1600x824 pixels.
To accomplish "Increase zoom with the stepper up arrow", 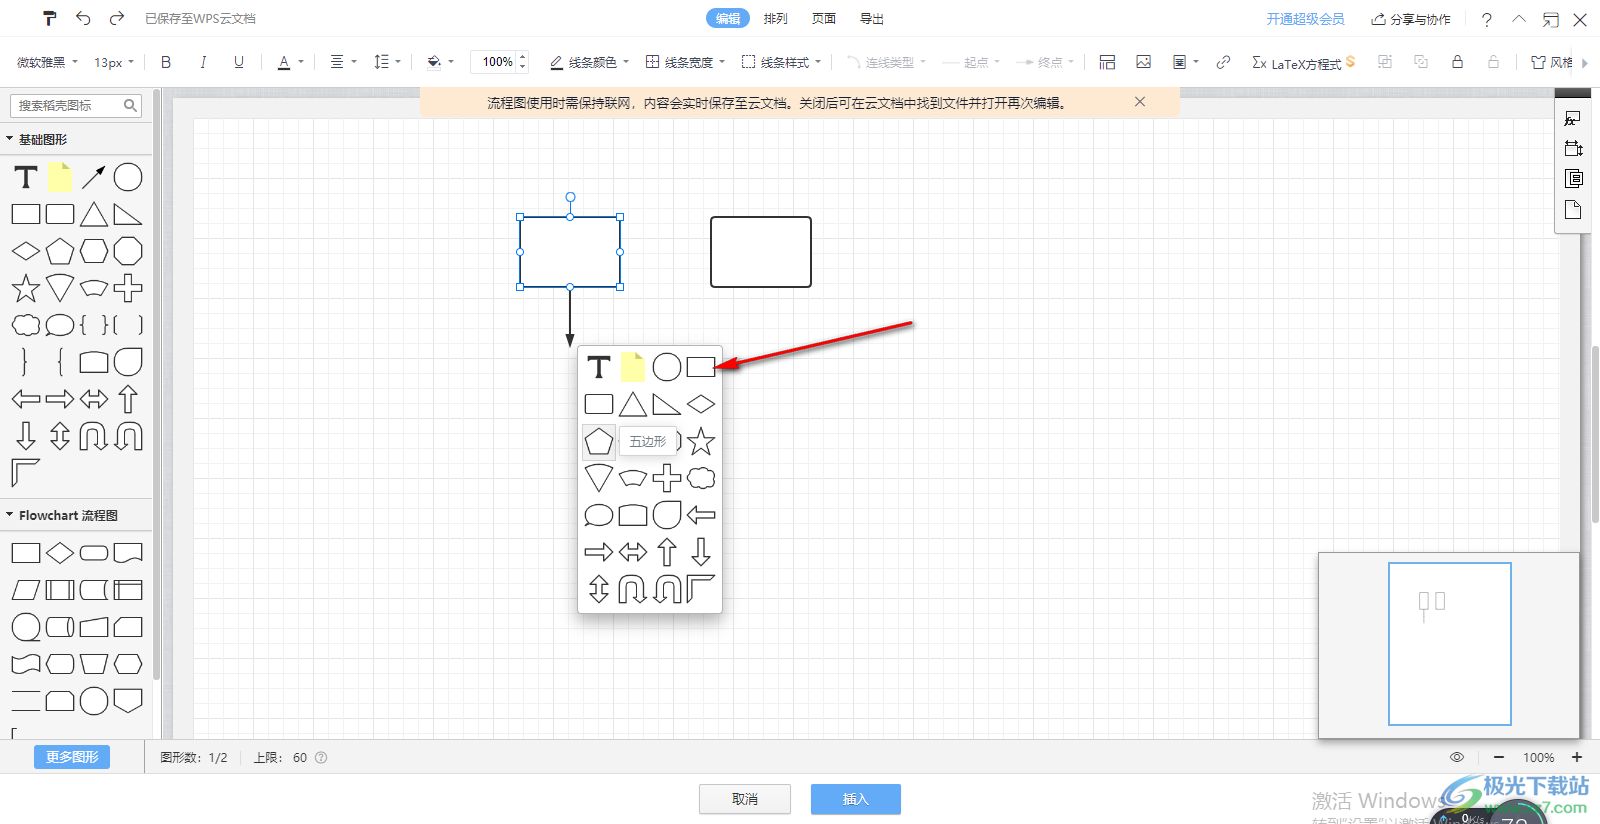I will 522,57.
